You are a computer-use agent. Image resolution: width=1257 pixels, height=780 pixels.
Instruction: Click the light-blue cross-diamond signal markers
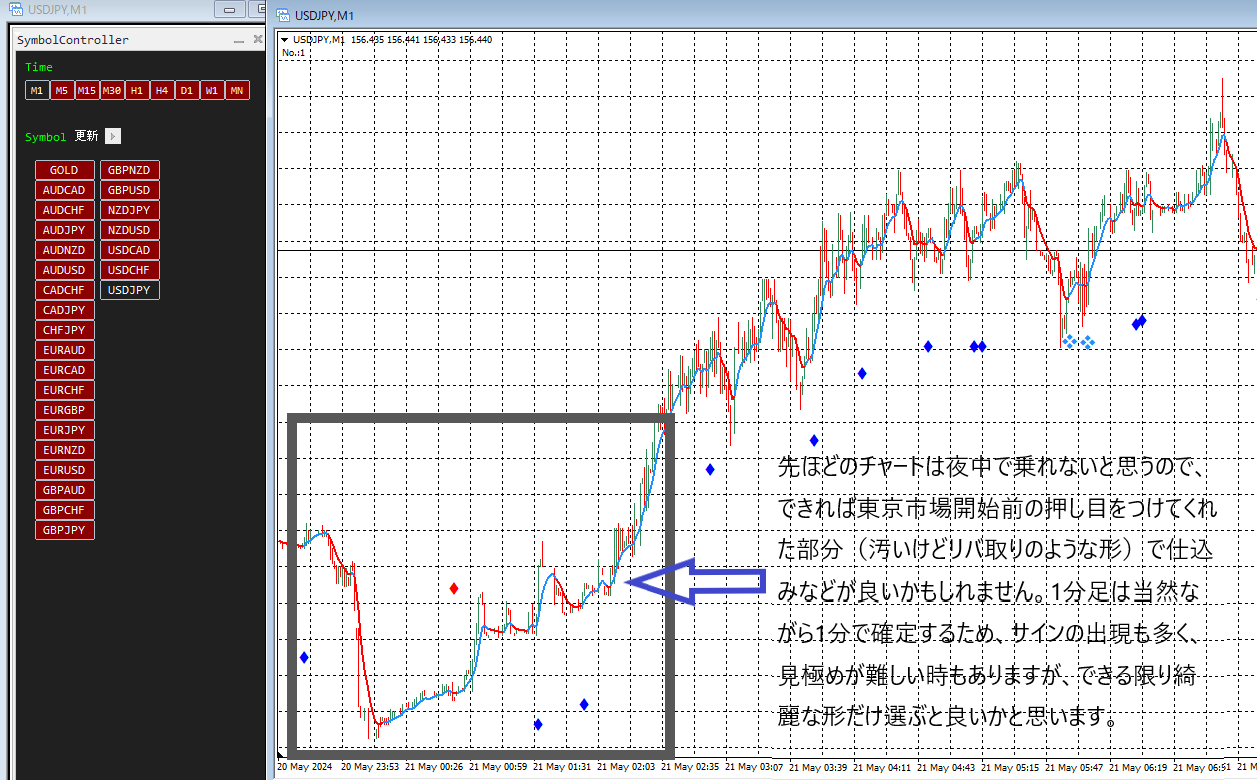point(1078,342)
